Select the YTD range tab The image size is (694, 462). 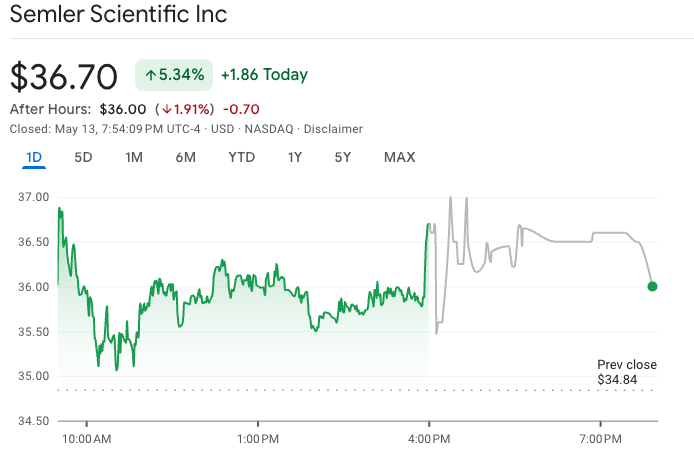tap(241, 157)
